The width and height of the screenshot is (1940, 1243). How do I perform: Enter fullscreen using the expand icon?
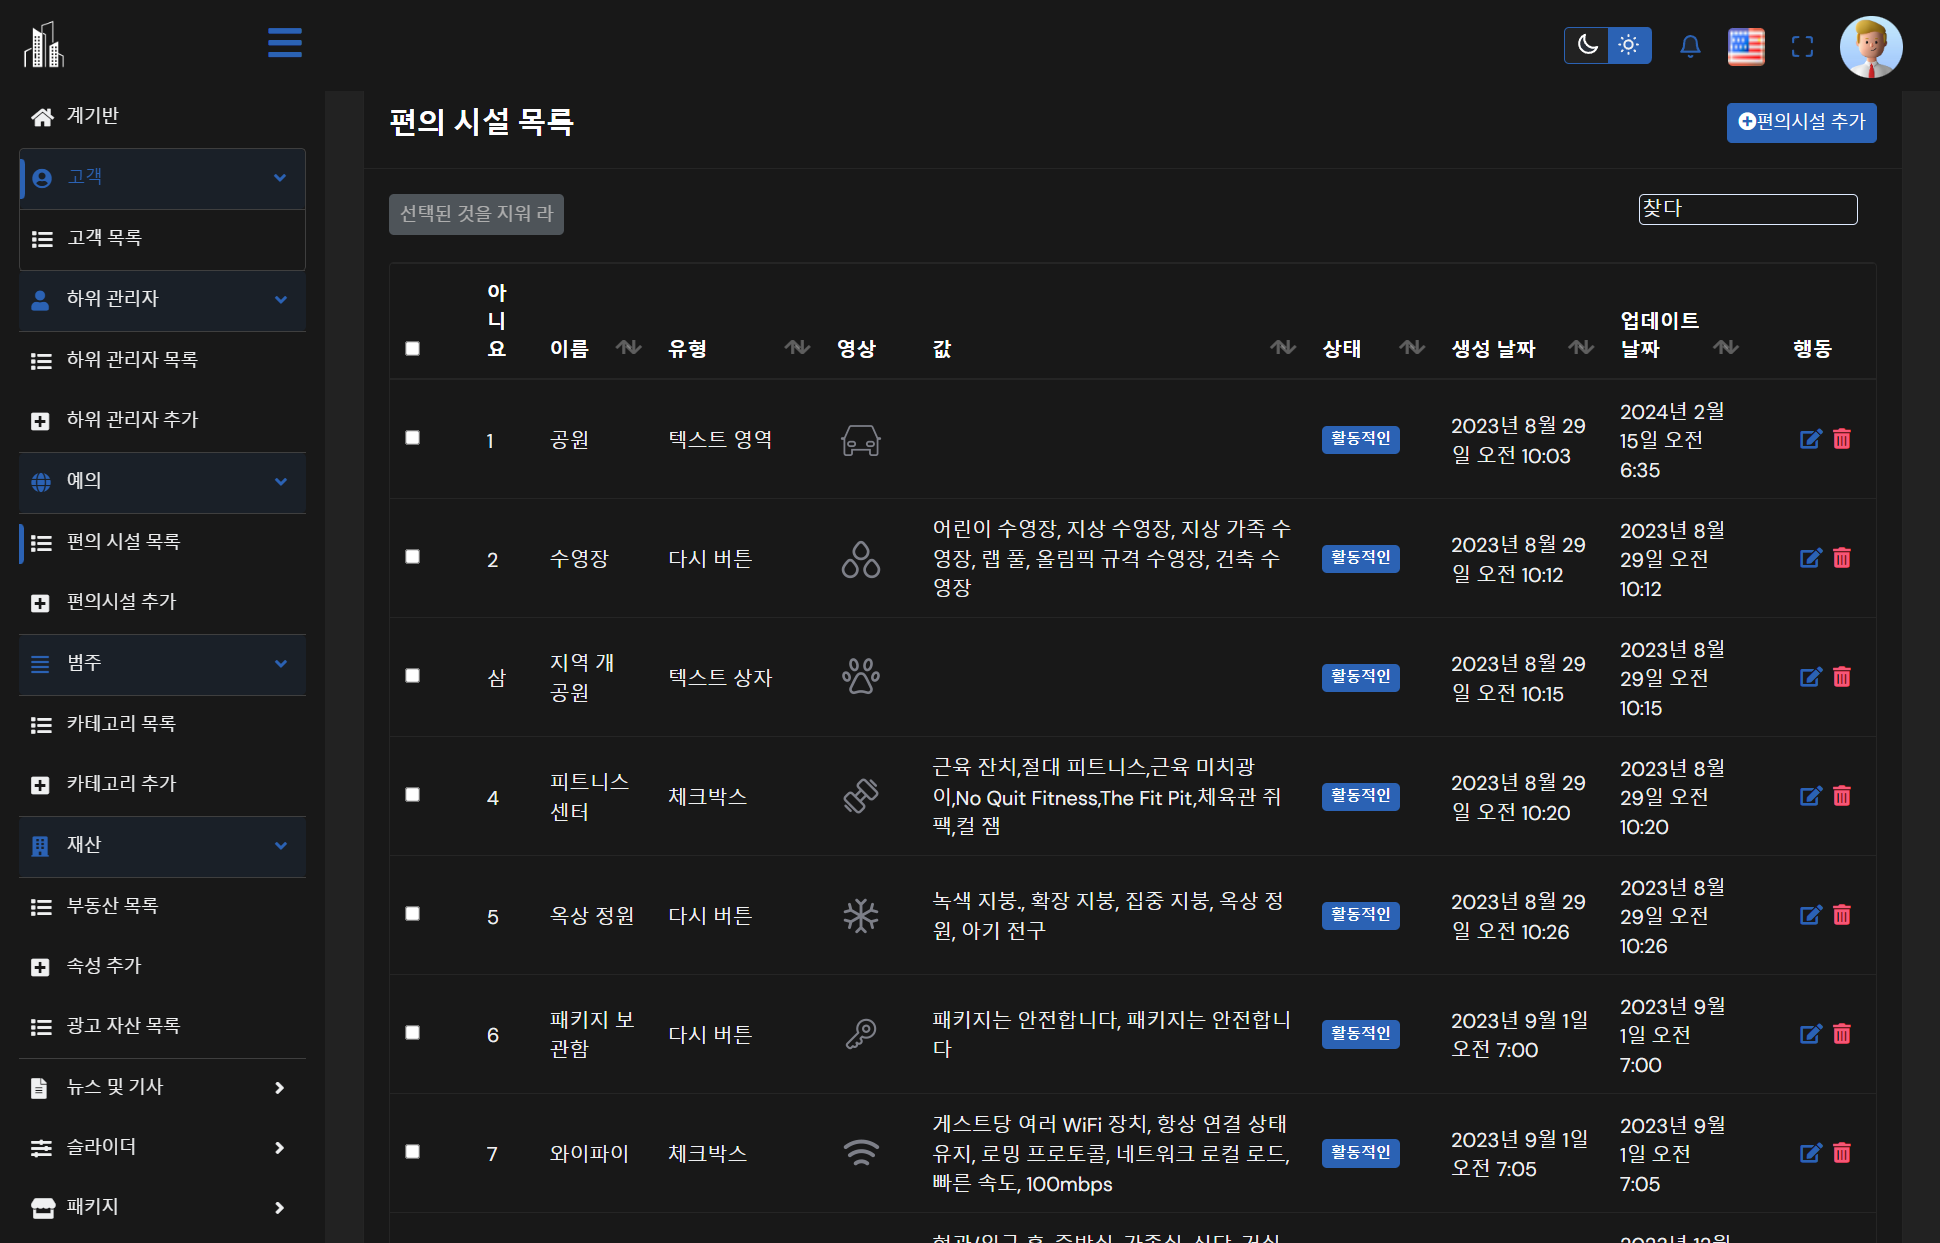click(x=1803, y=46)
